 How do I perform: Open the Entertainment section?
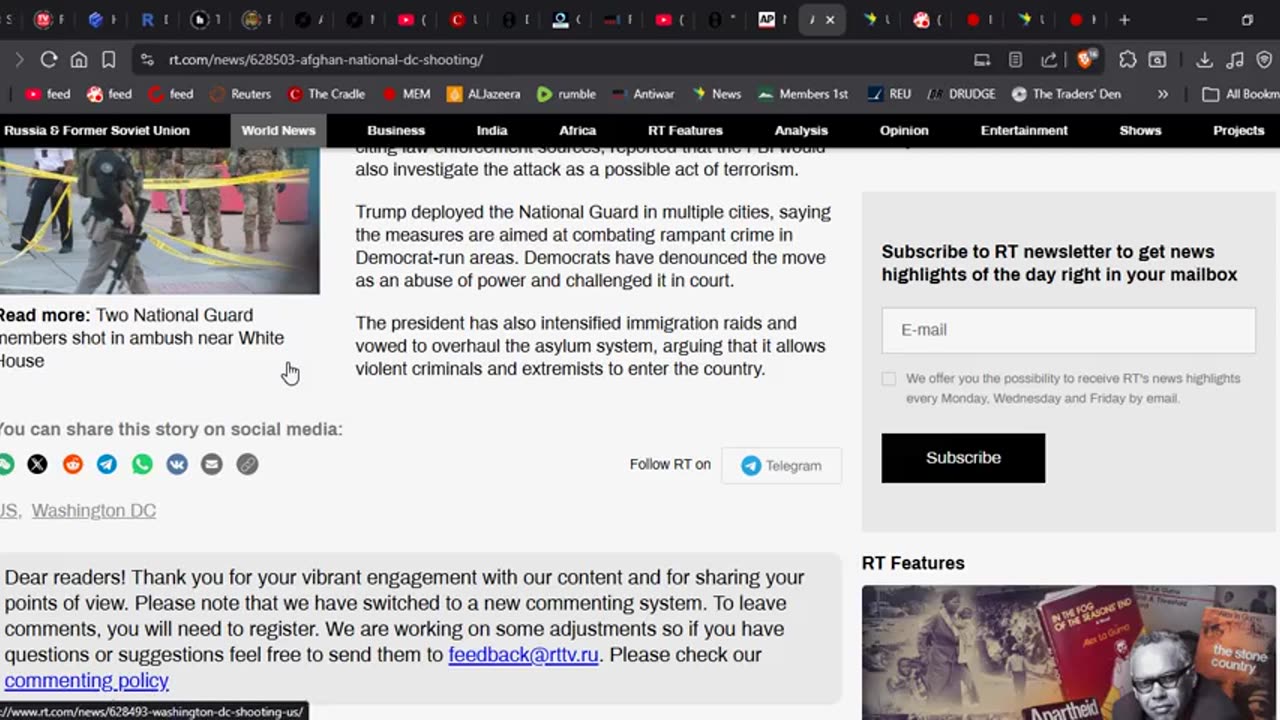coord(1024,130)
